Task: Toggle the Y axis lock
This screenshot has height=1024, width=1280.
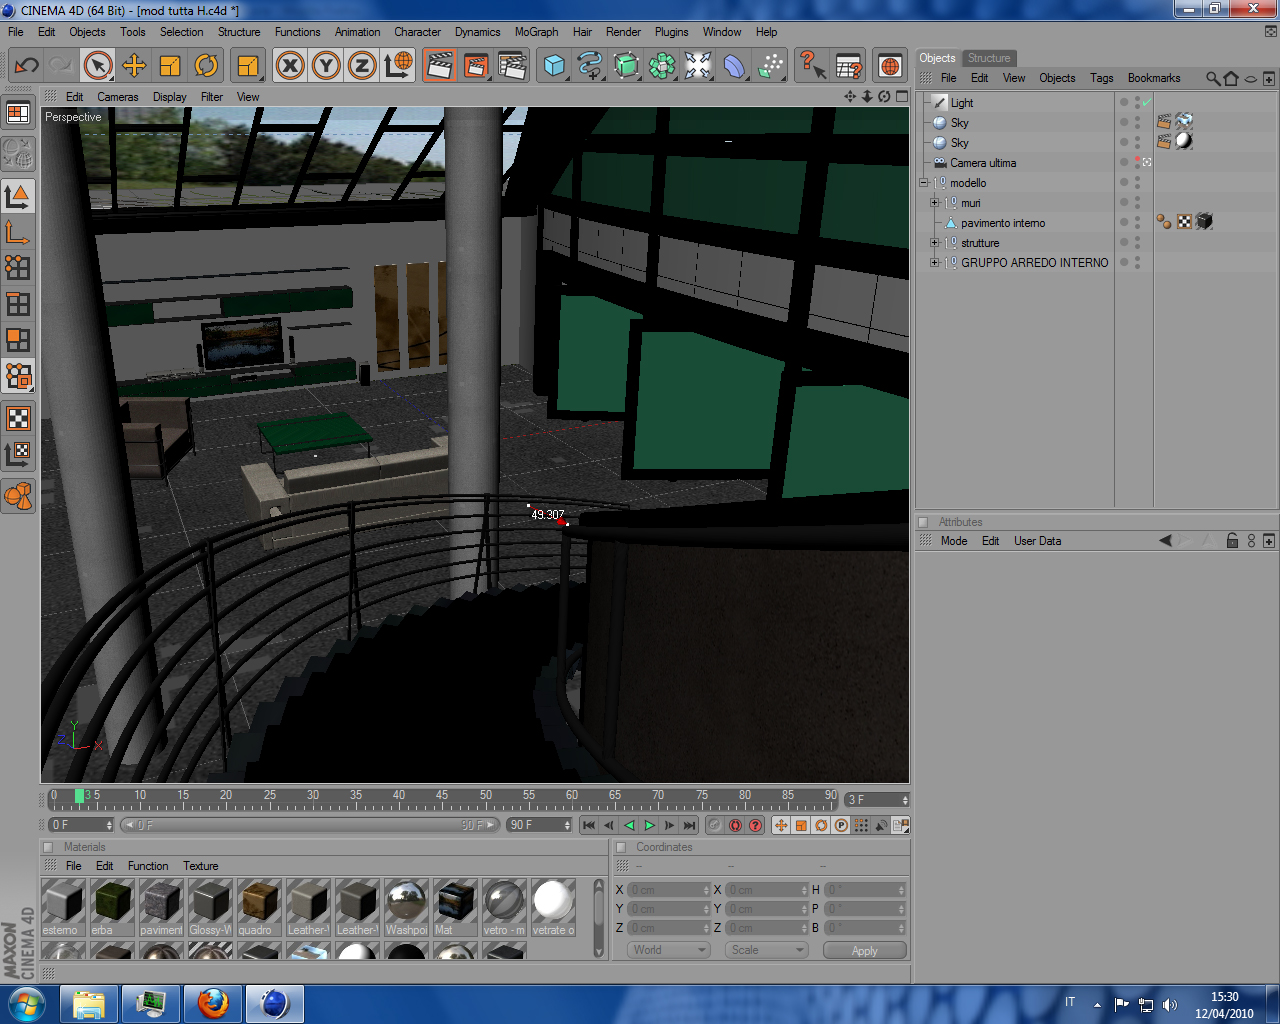Action: (x=326, y=66)
